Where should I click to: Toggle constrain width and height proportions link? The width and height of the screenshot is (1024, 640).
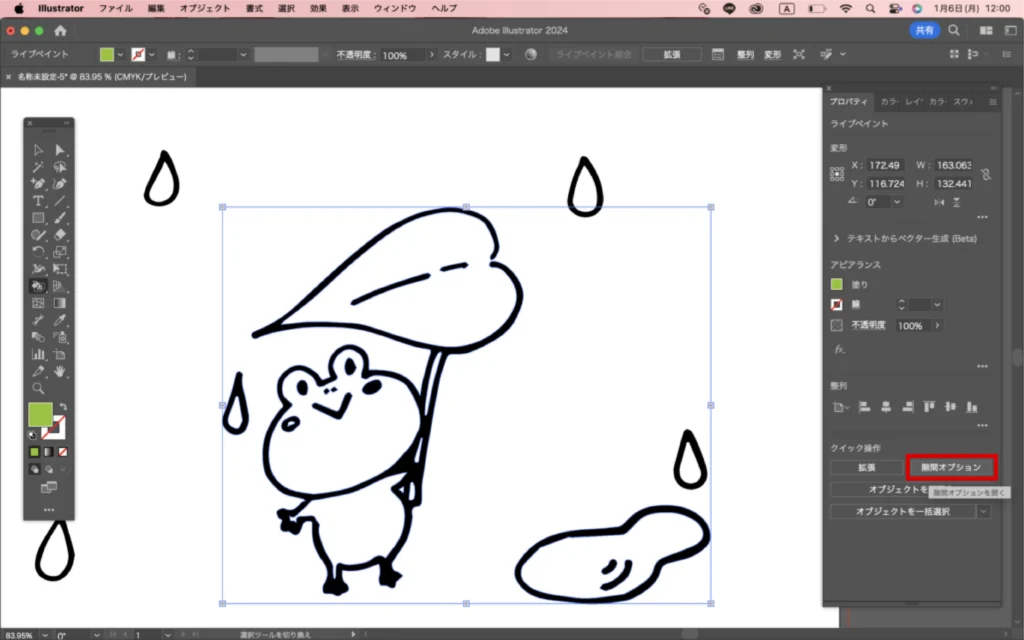tap(986, 174)
